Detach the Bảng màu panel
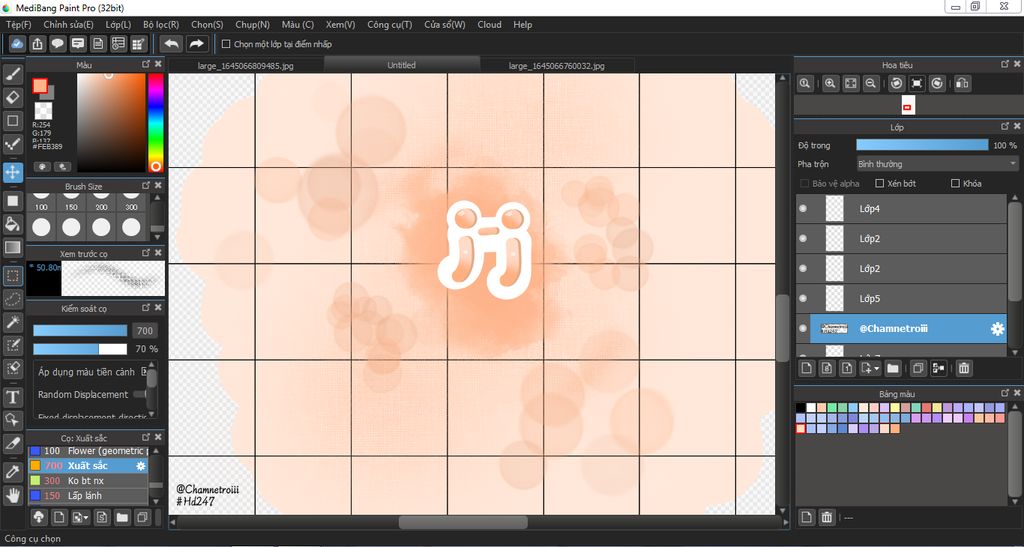This screenshot has width=1024, height=547. pyautogui.click(x=1005, y=393)
